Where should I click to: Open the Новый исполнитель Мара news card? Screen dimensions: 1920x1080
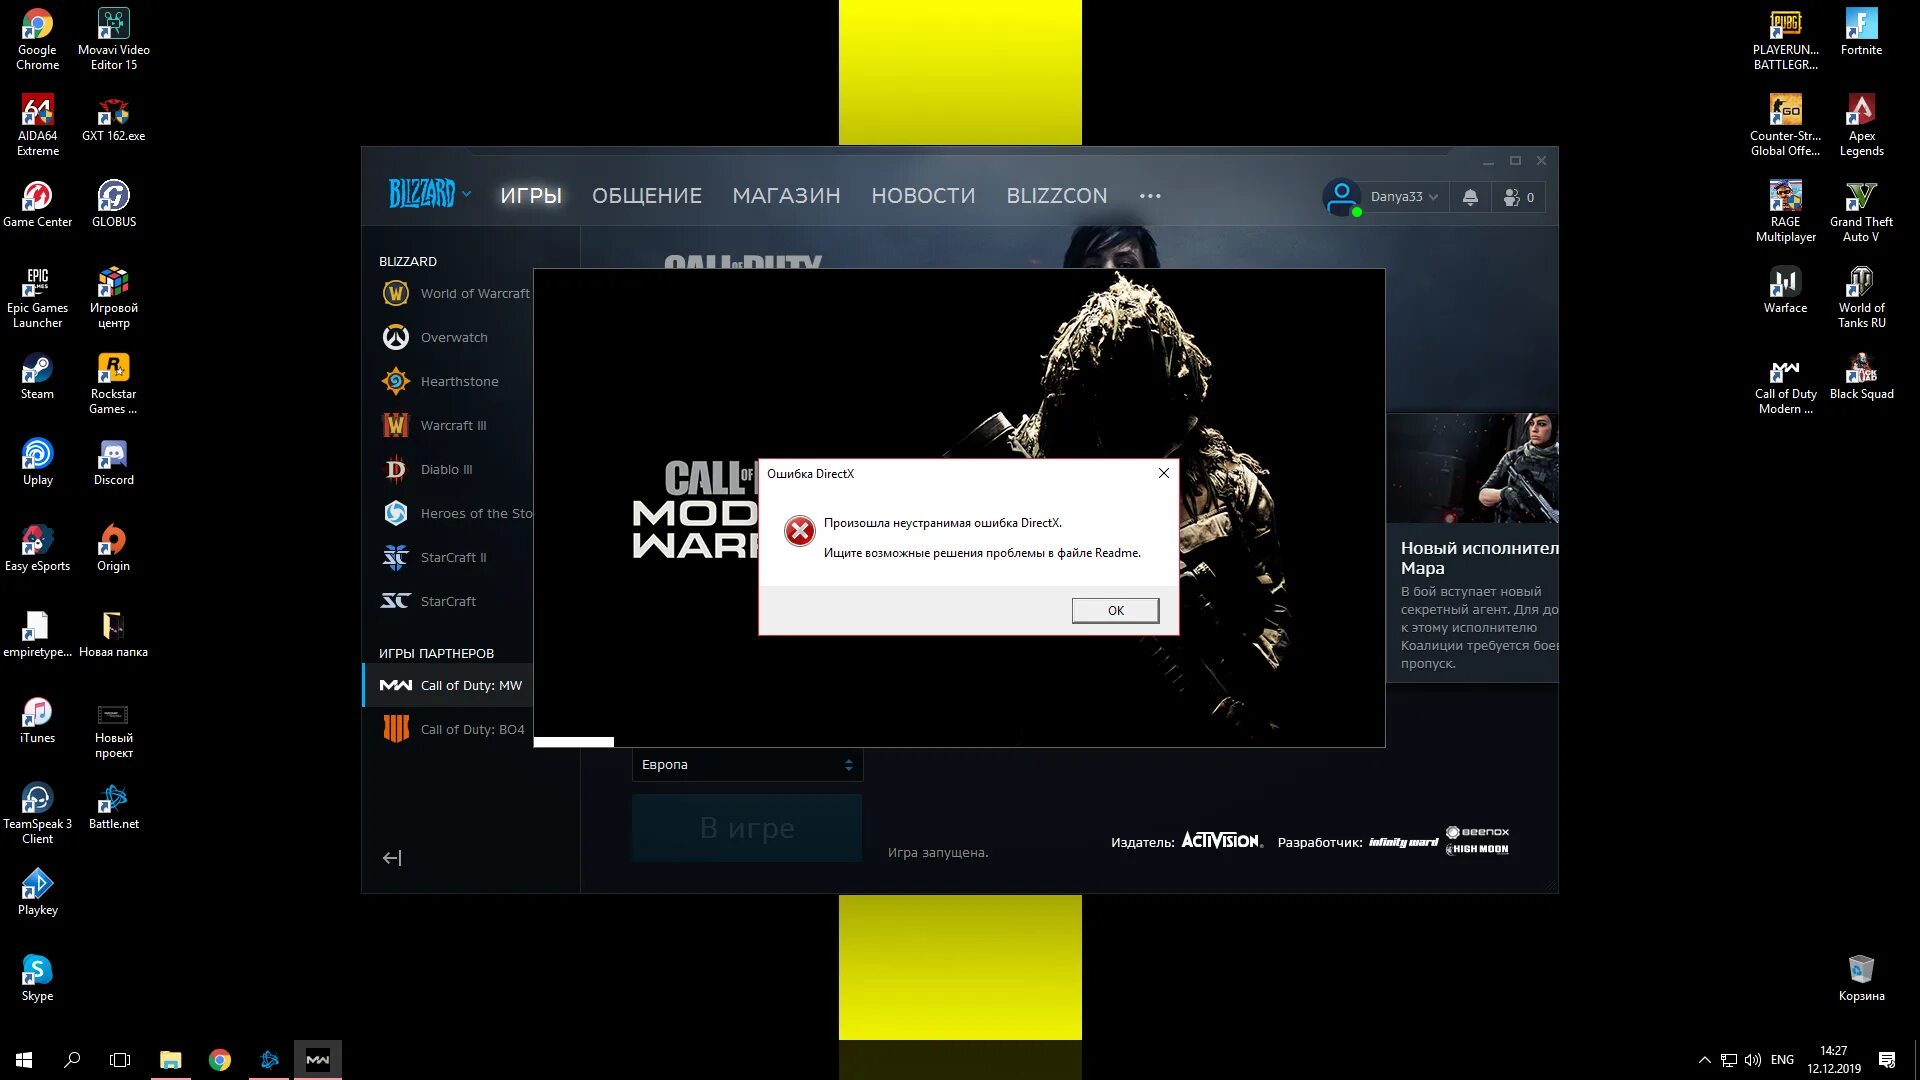(1472, 548)
